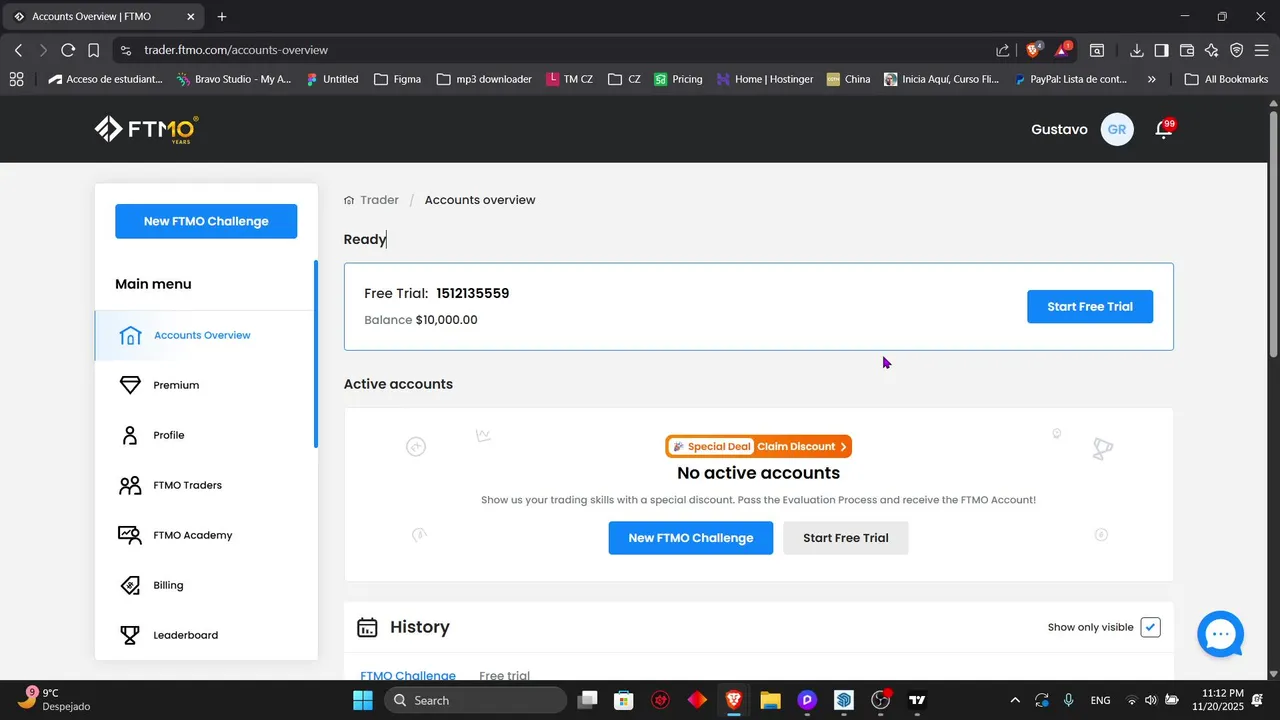
Task: Click the Premium diamond icon
Action: pyautogui.click(x=130, y=385)
